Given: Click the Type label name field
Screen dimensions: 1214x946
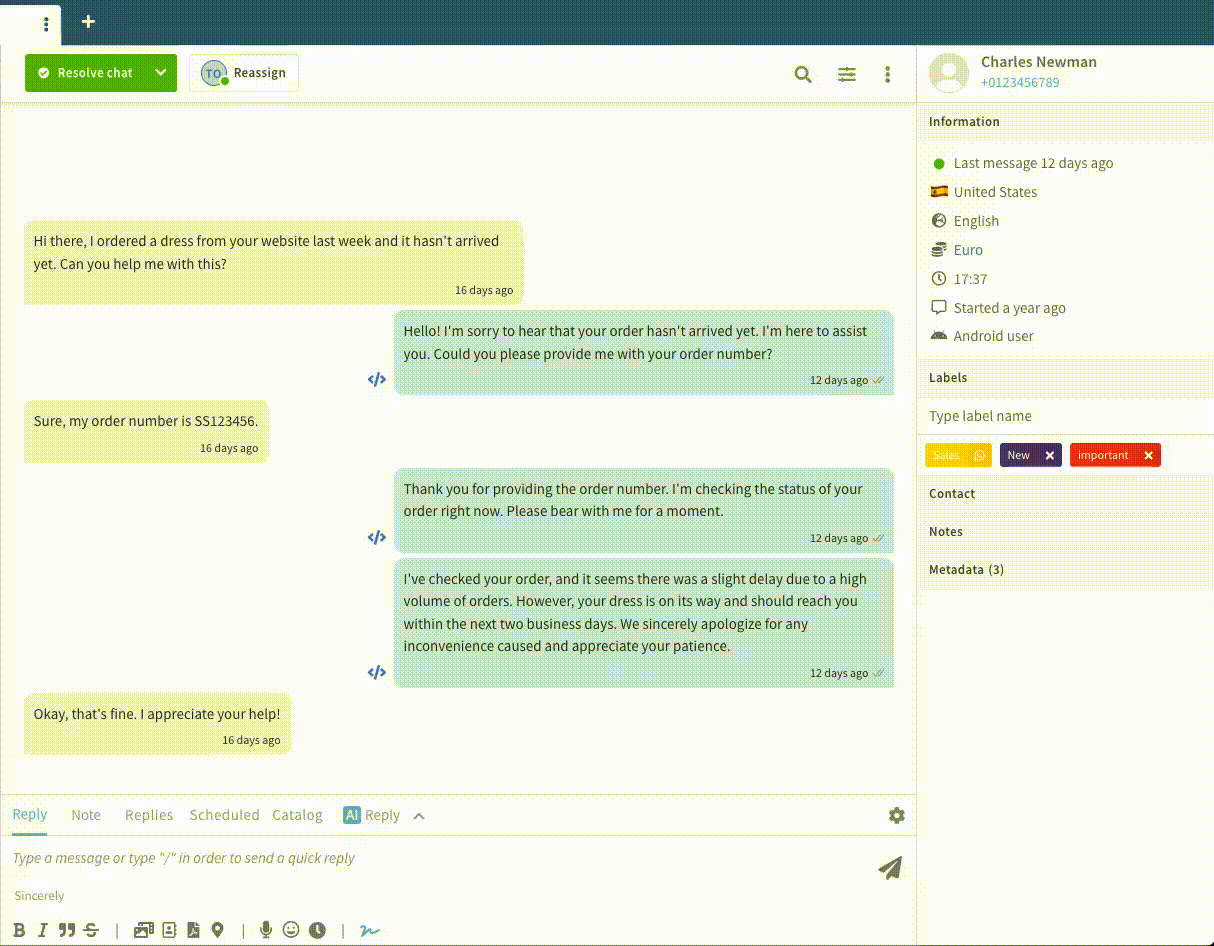Looking at the screenshot, I should pos(1065,416).
